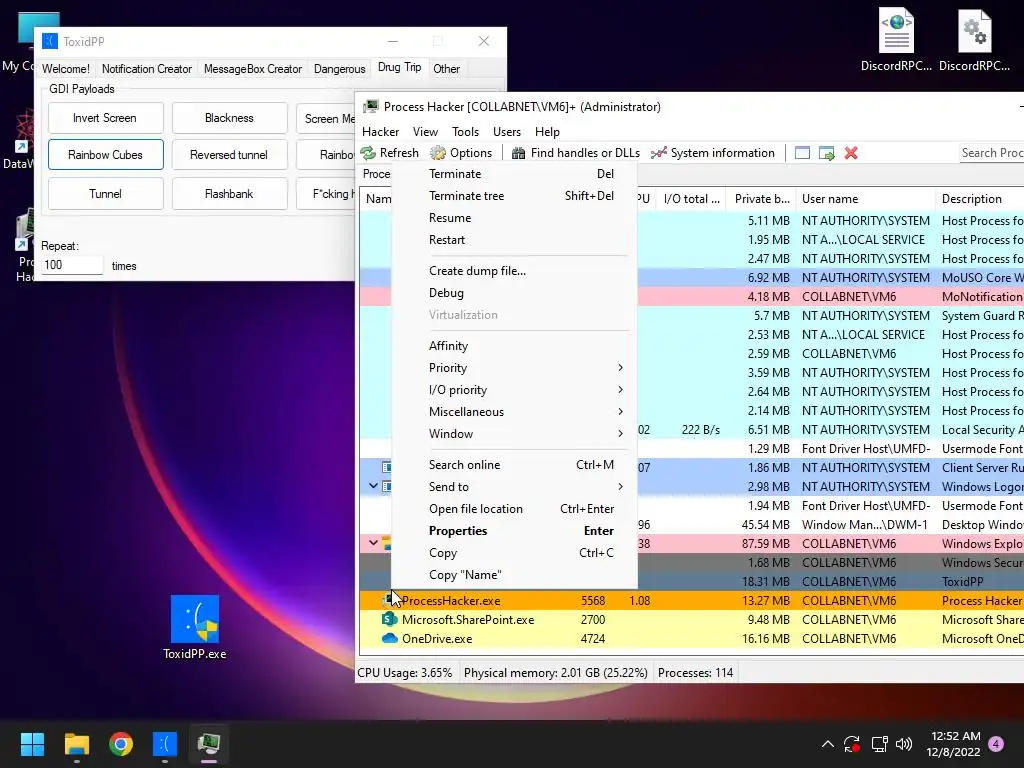This screenshot has width=1024, height=768.
Task: Choose Search online in context menu
Action: (x=514, y=465)
